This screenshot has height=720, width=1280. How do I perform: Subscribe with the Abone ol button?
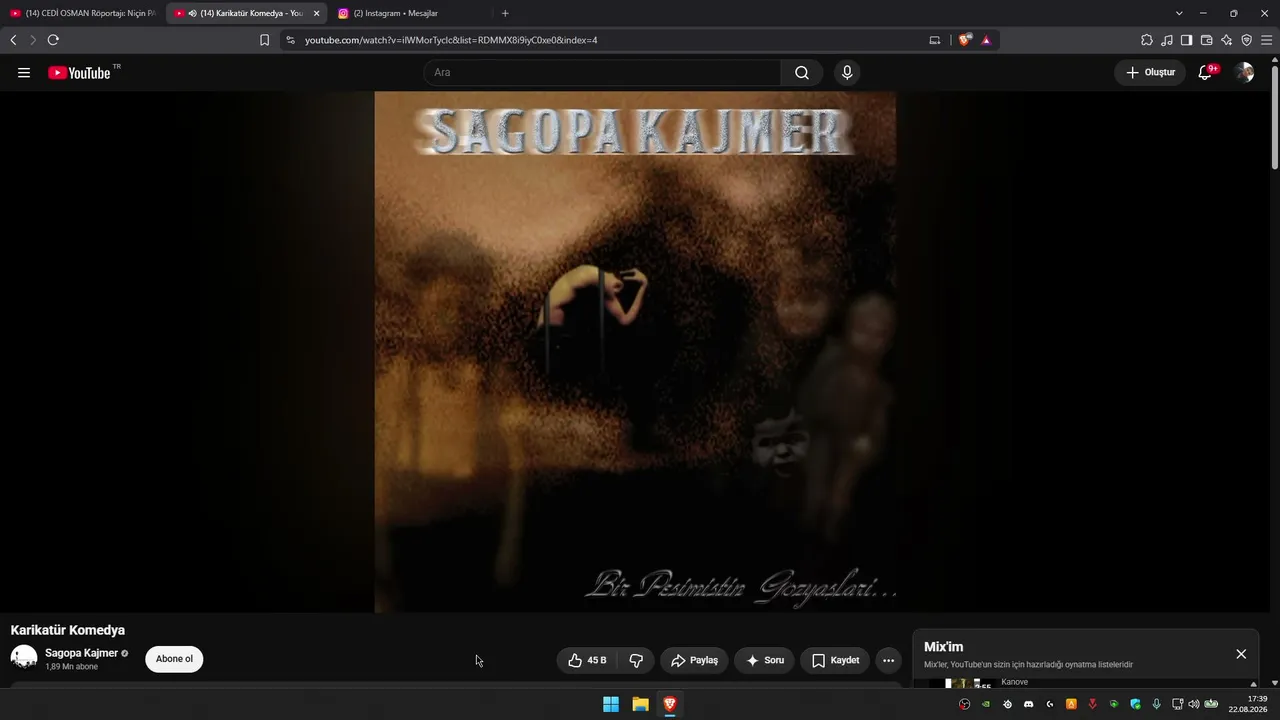pyautogui.click(x=174, y=659)
